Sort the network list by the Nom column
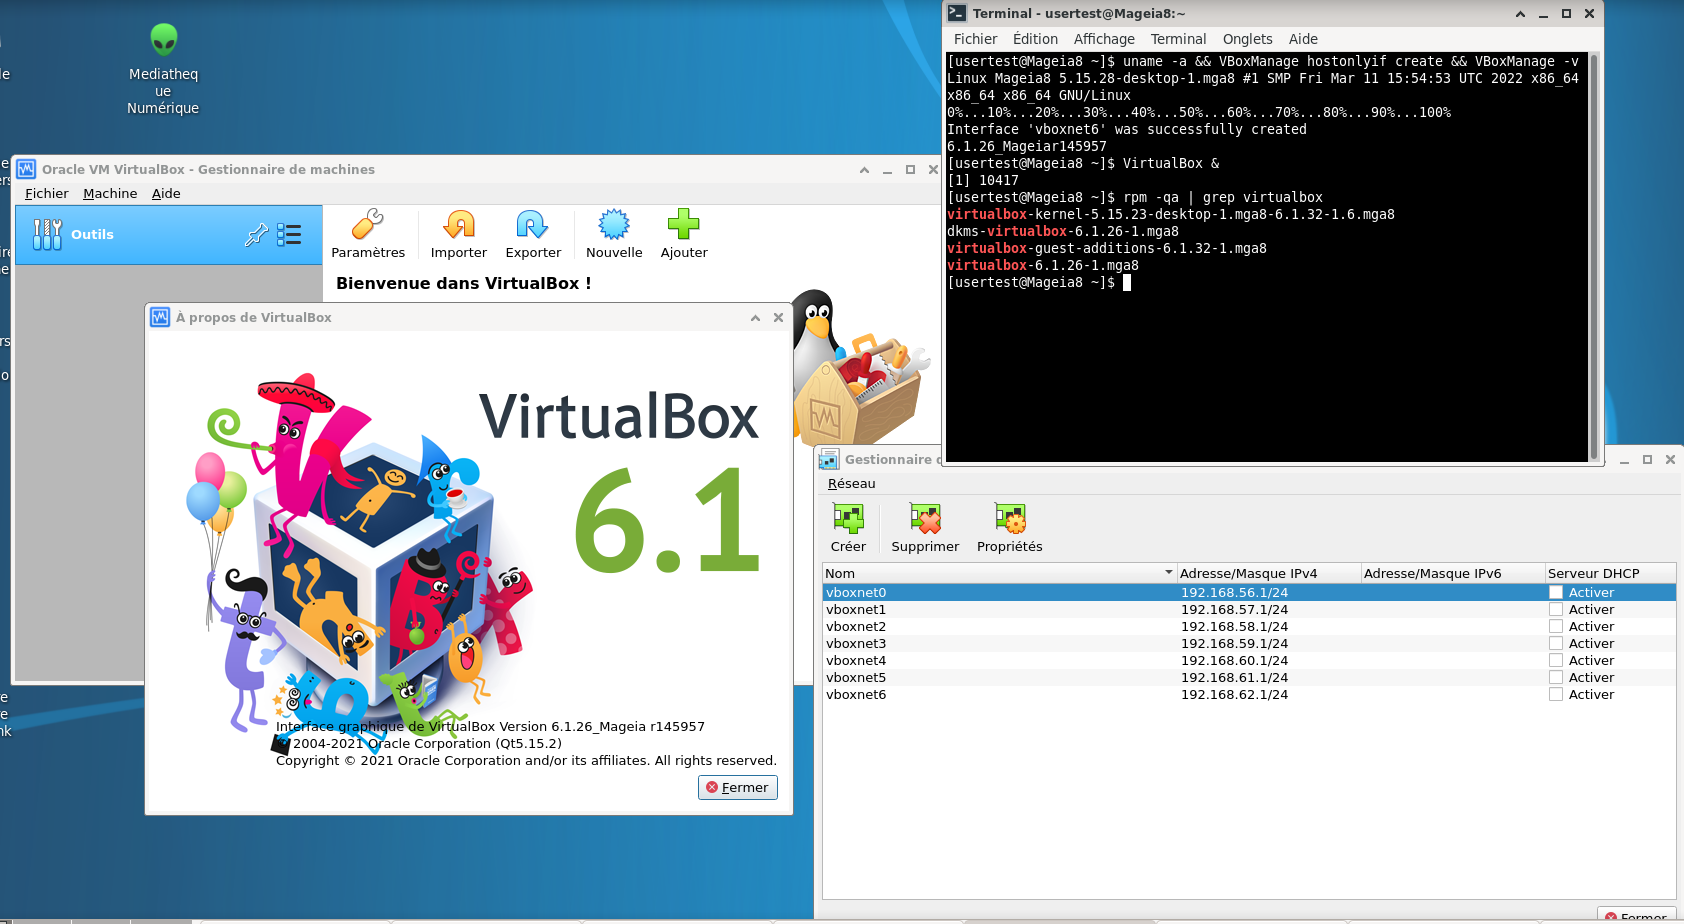This screenshot has width=1684, height=924. tap(999, 573)
